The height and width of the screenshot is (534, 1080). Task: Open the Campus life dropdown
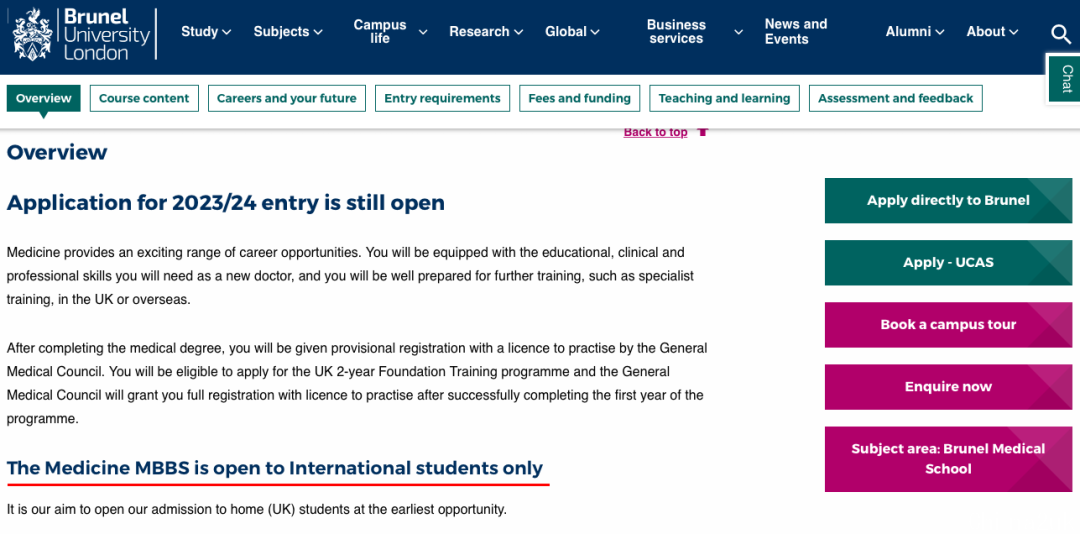(390, 32)
